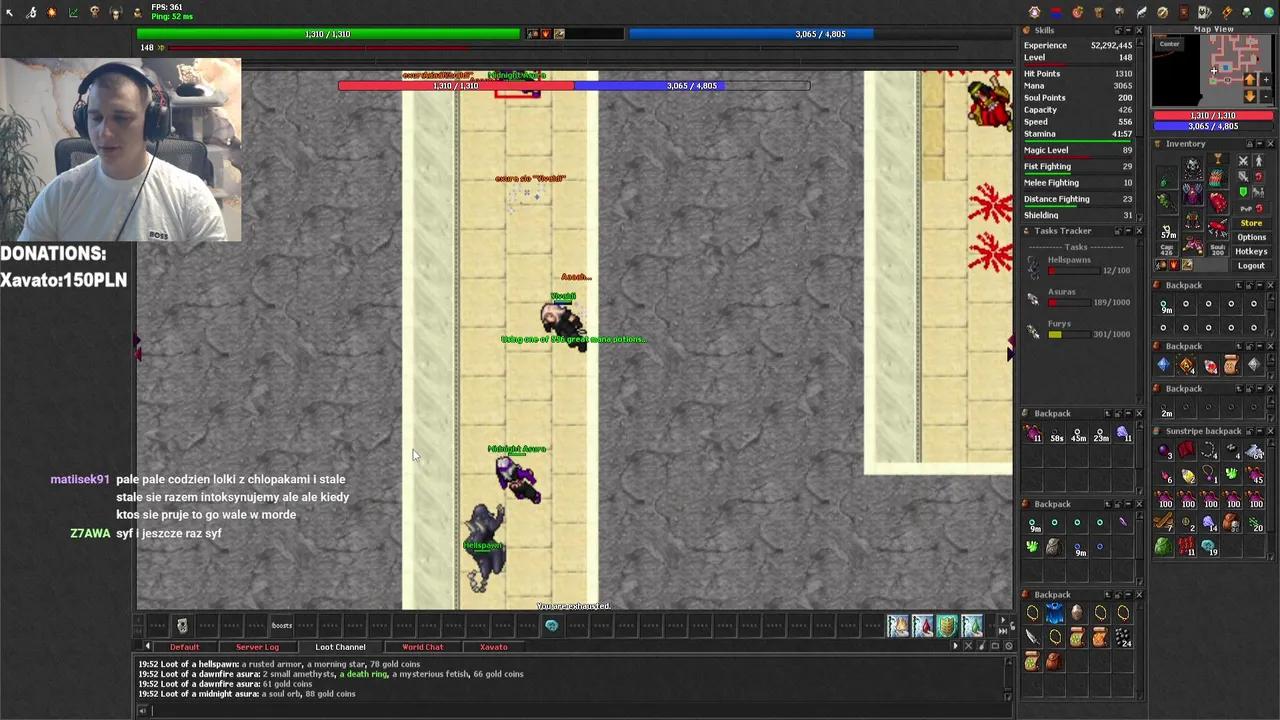
Task: Open the World Chat tab
Action: (422, 647)
